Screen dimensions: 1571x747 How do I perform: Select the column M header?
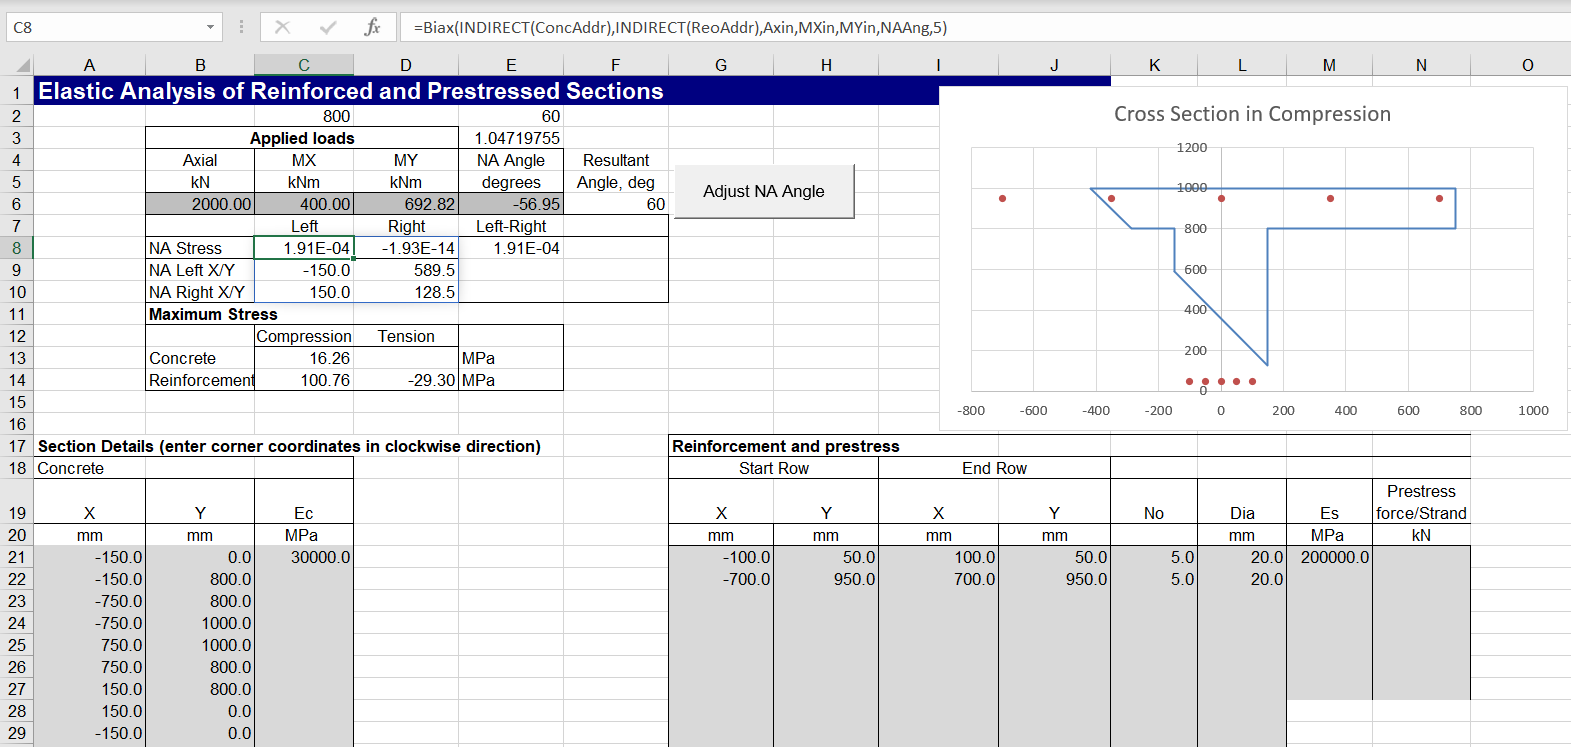(1329, 65)
